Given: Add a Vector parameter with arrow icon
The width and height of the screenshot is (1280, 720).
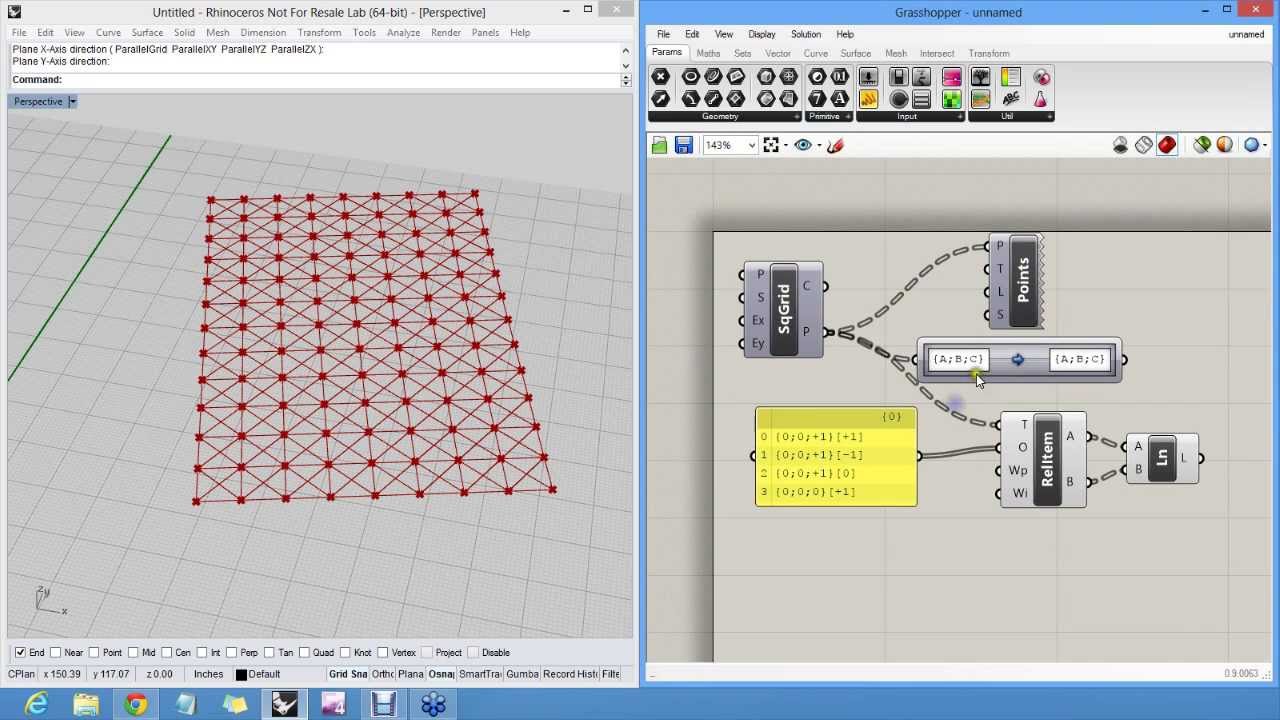Looking at the screenshot, I should point(660,99).
